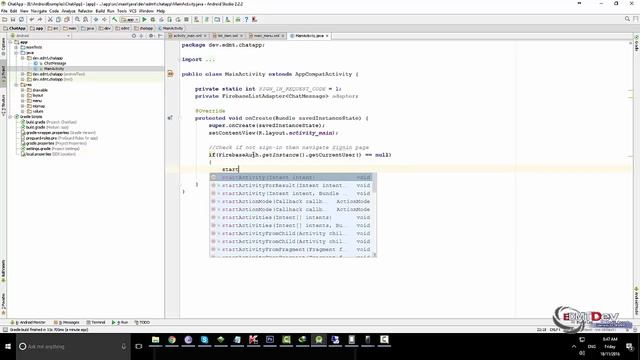Click the SDK Manager toolbar icon
640x360 pixels.
click(x=228, y=20)
